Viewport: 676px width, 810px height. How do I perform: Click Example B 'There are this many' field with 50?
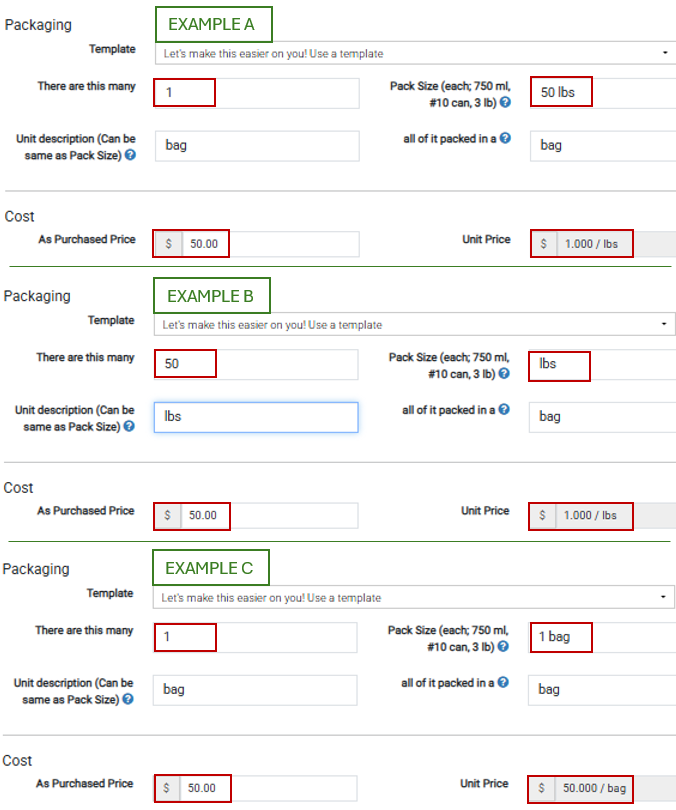[x=257, y=364]
